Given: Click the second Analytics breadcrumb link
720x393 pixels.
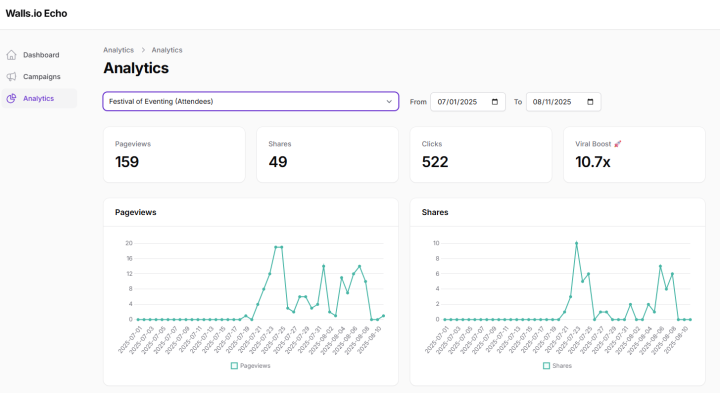Looking at the screenshot, I should [167, 50].
